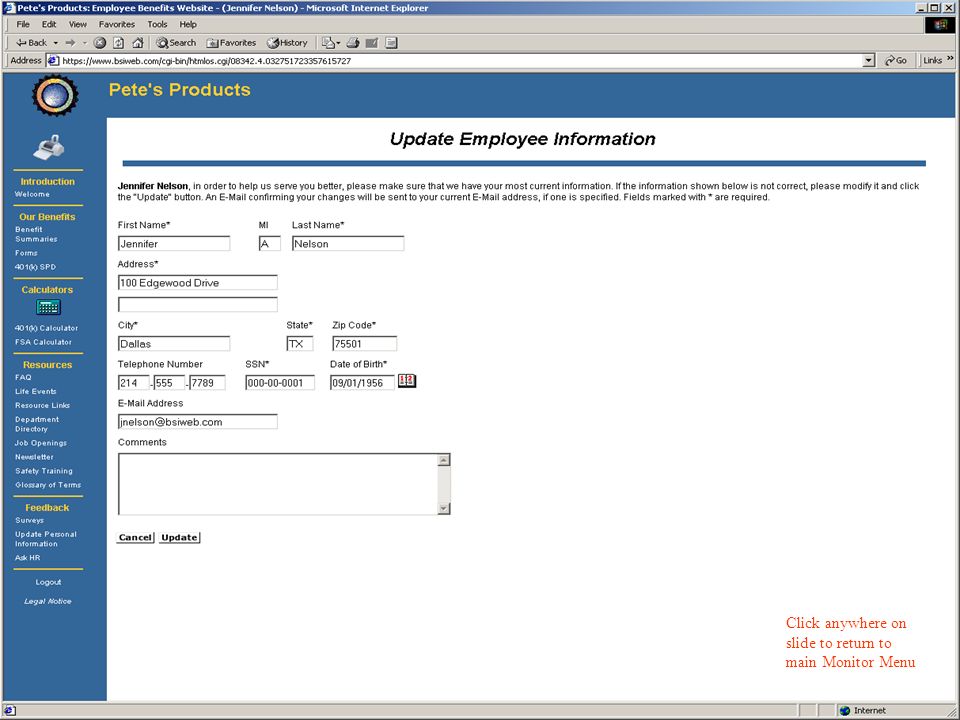Open the Edit menu
The image size is (960, 720).
[x=49, y=24]
